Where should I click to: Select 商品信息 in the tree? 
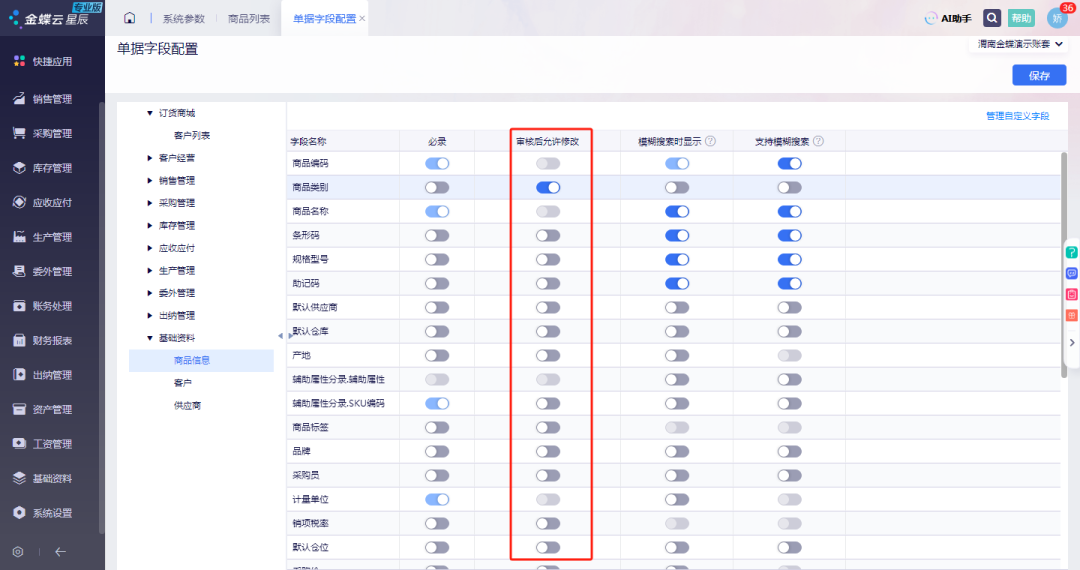pos(201,360)
